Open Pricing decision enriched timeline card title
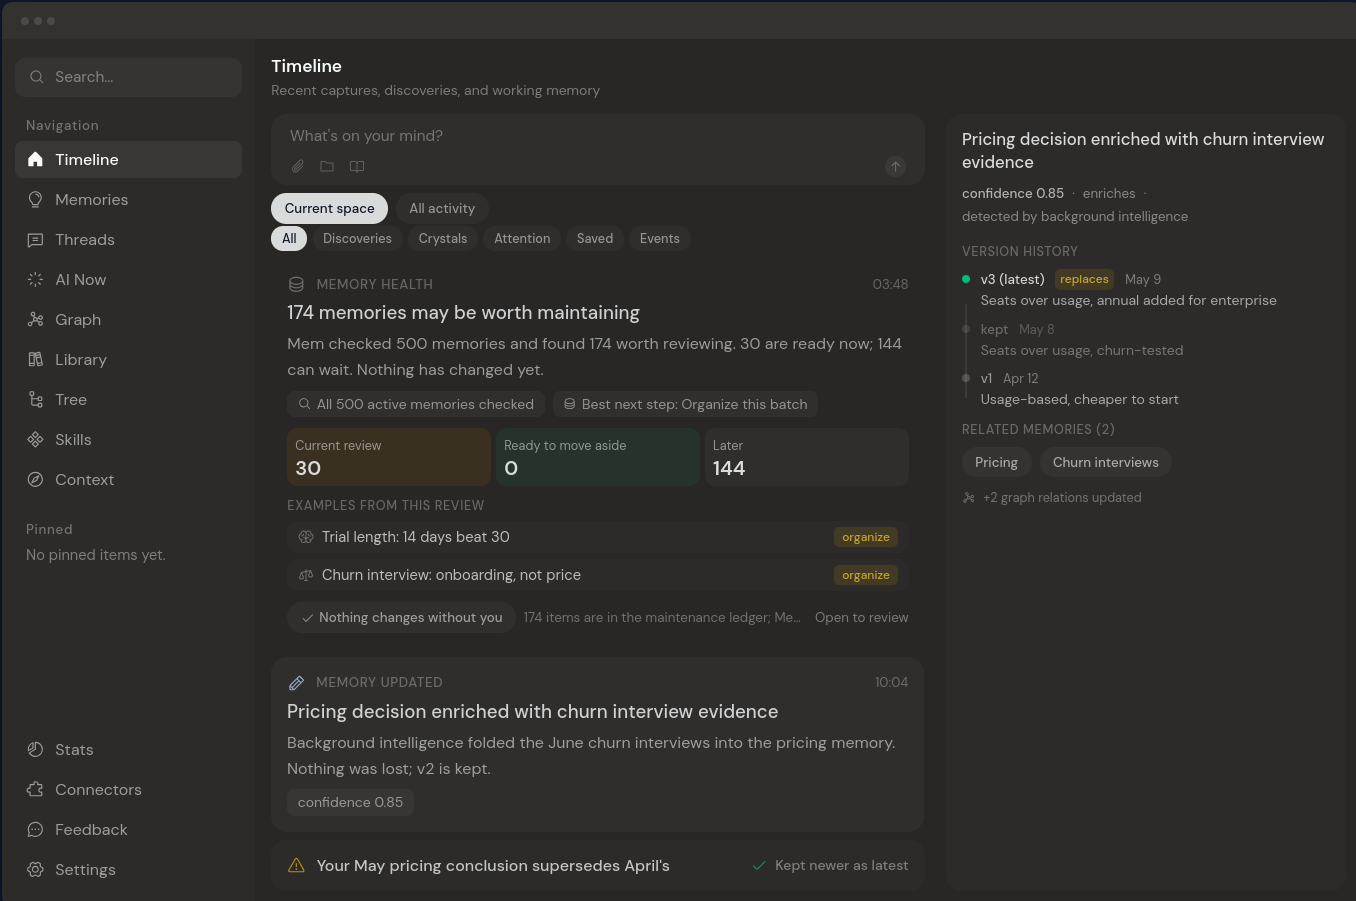This screenshot has height=901, width=1356. (532, 711)
